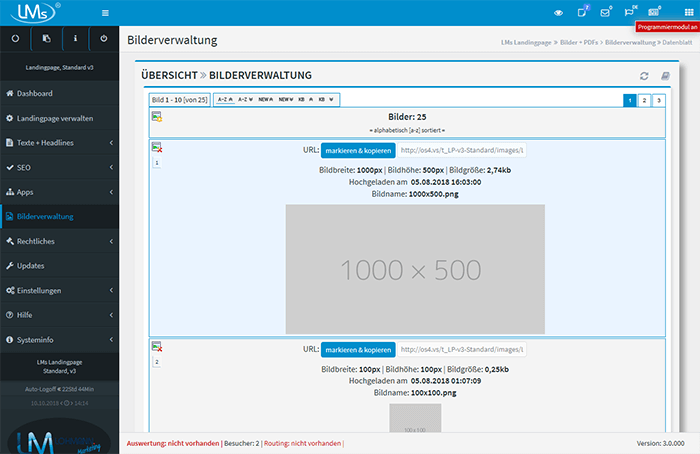This screenshot has height=454, width=700.
Task: Click the info icon in the sidebar toolbar
Action: 75,38
